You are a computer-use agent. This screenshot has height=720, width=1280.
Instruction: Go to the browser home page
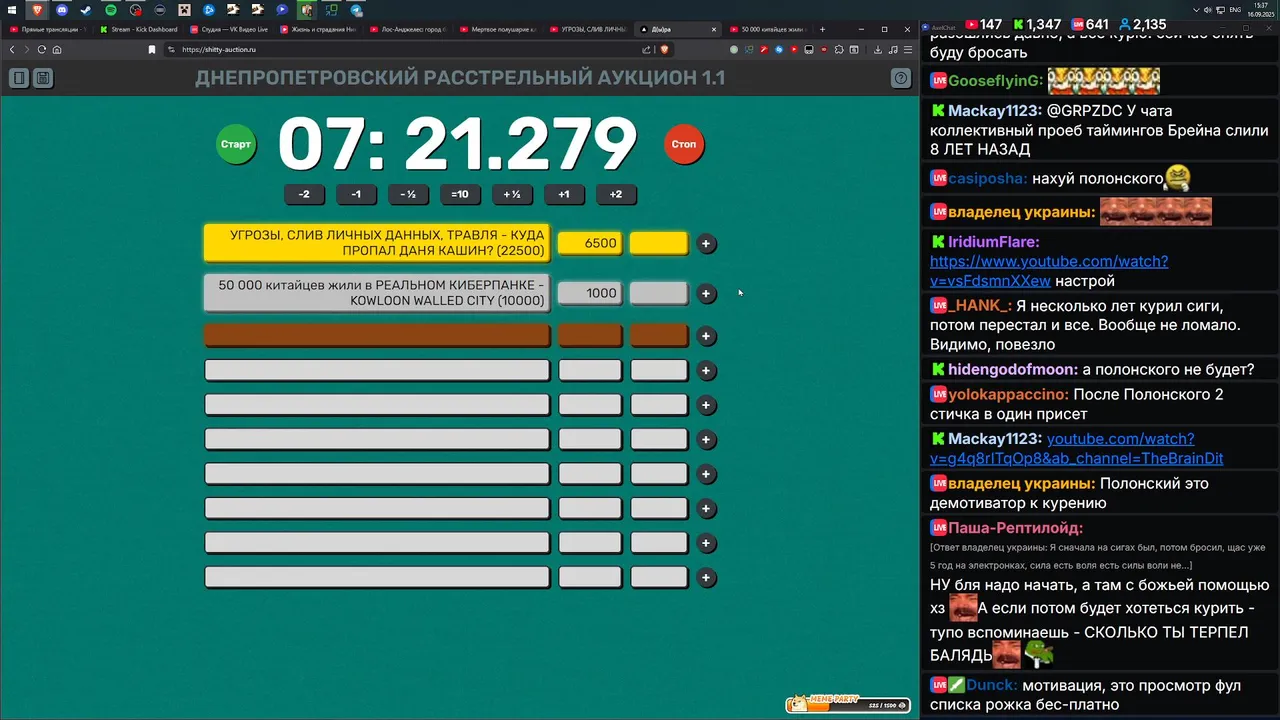pos(57,49)
